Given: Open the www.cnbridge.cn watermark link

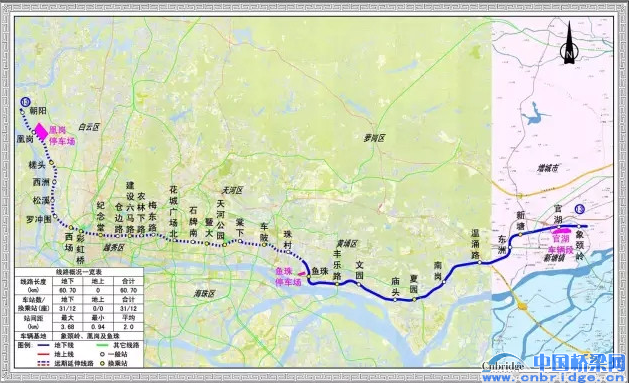Looking at the screenshot, I should pos(554,378).
